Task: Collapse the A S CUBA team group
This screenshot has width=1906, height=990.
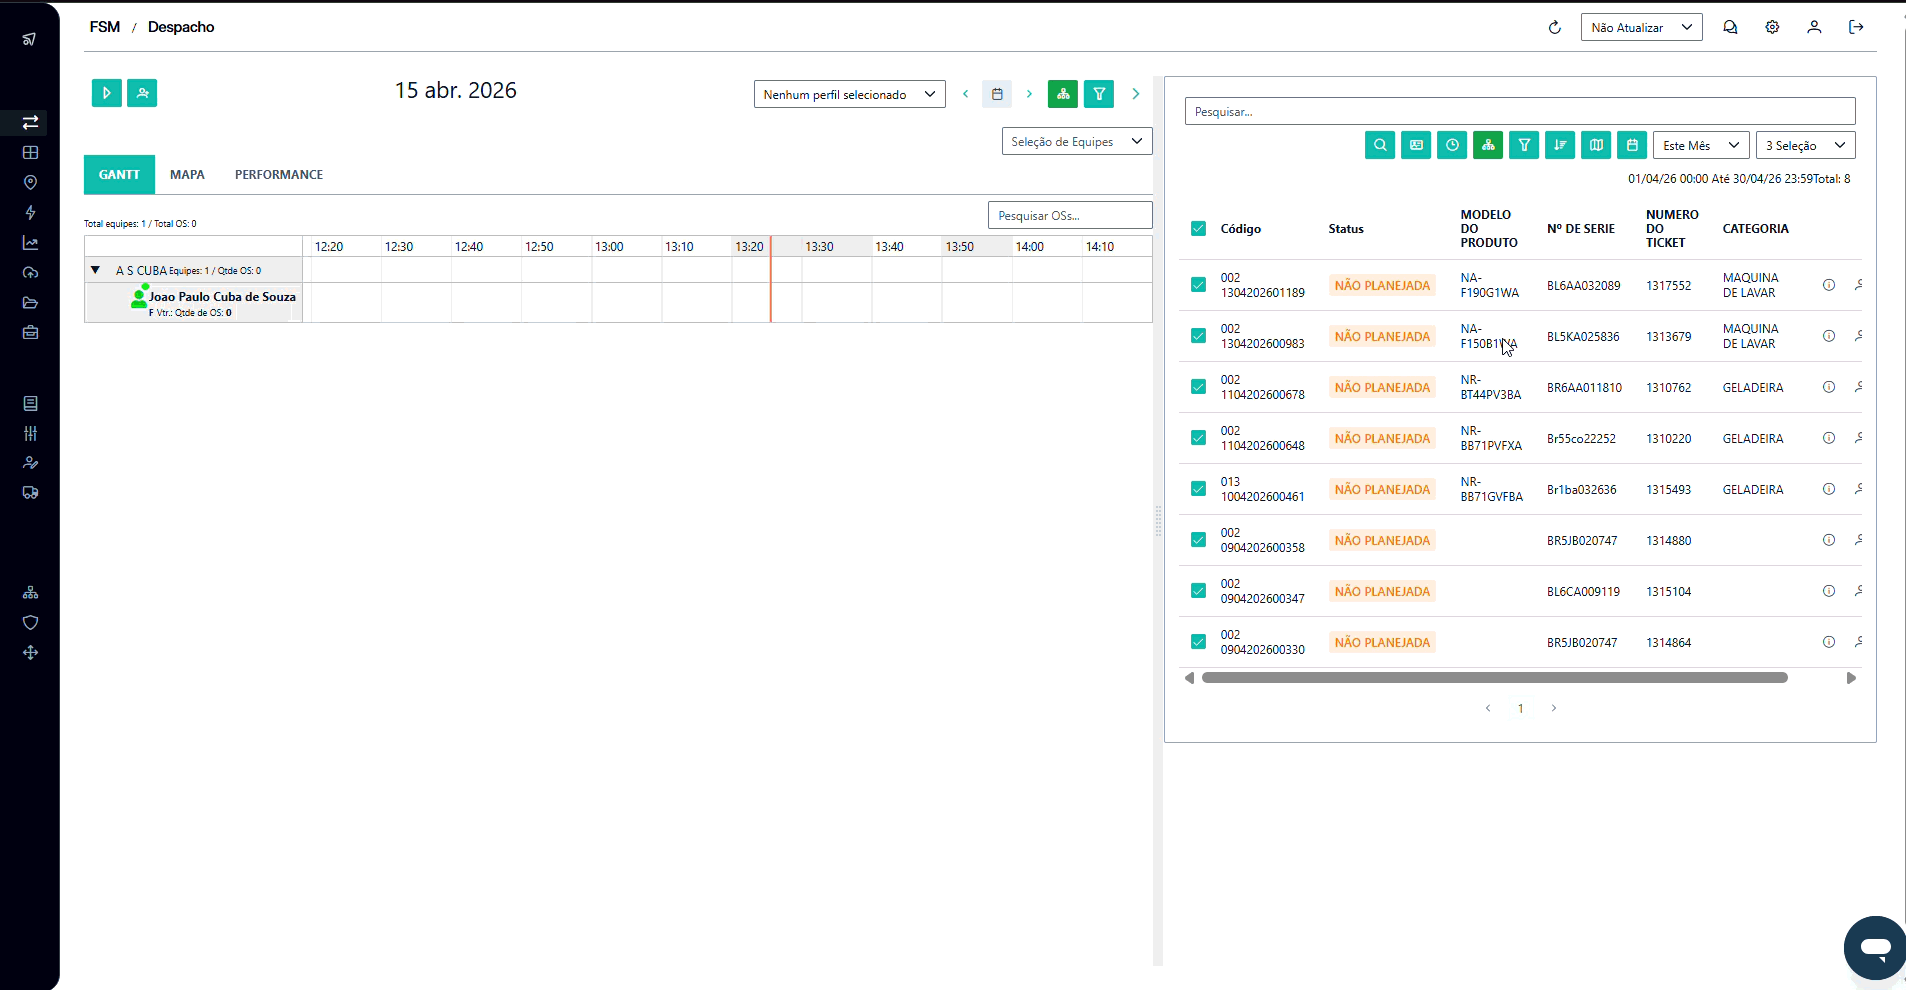Action: pyautogui.click(x=96, y=270)
